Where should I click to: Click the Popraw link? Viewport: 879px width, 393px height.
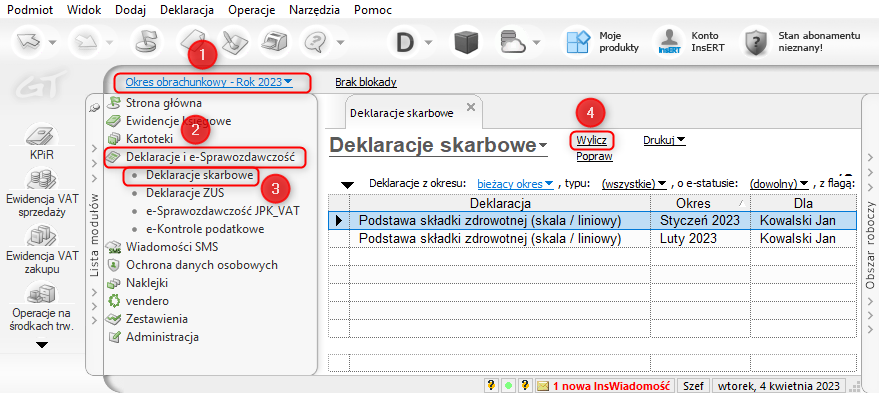point(594,156)
